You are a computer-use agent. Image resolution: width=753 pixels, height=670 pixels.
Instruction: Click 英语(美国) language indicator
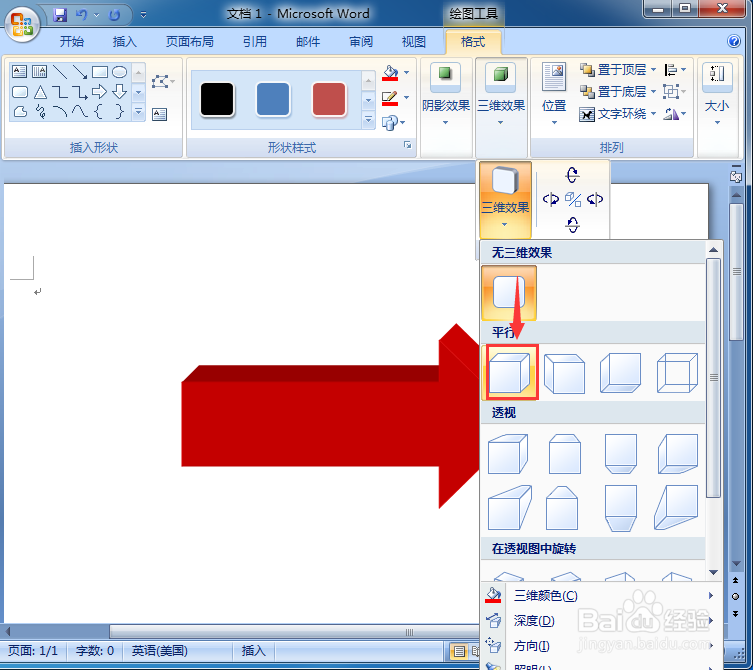pos(159,651)
